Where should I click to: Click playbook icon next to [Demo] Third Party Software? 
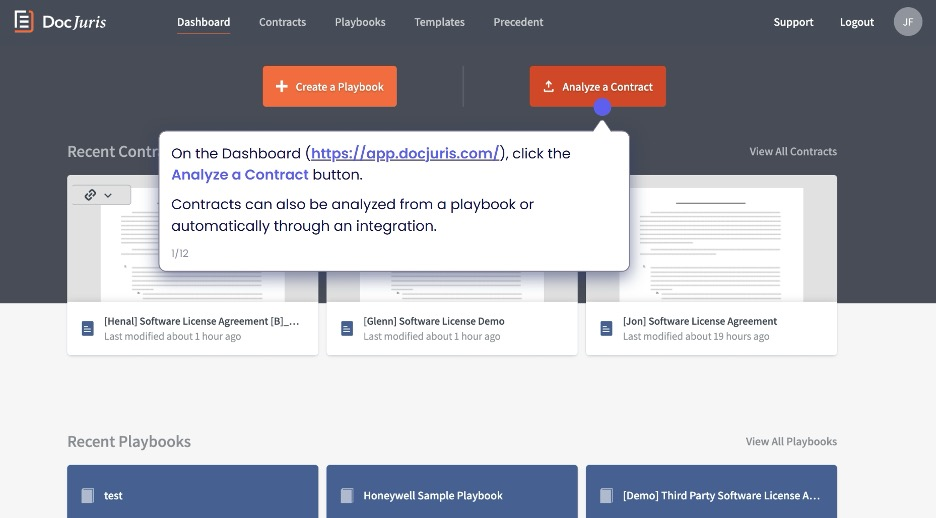[606, 495]
